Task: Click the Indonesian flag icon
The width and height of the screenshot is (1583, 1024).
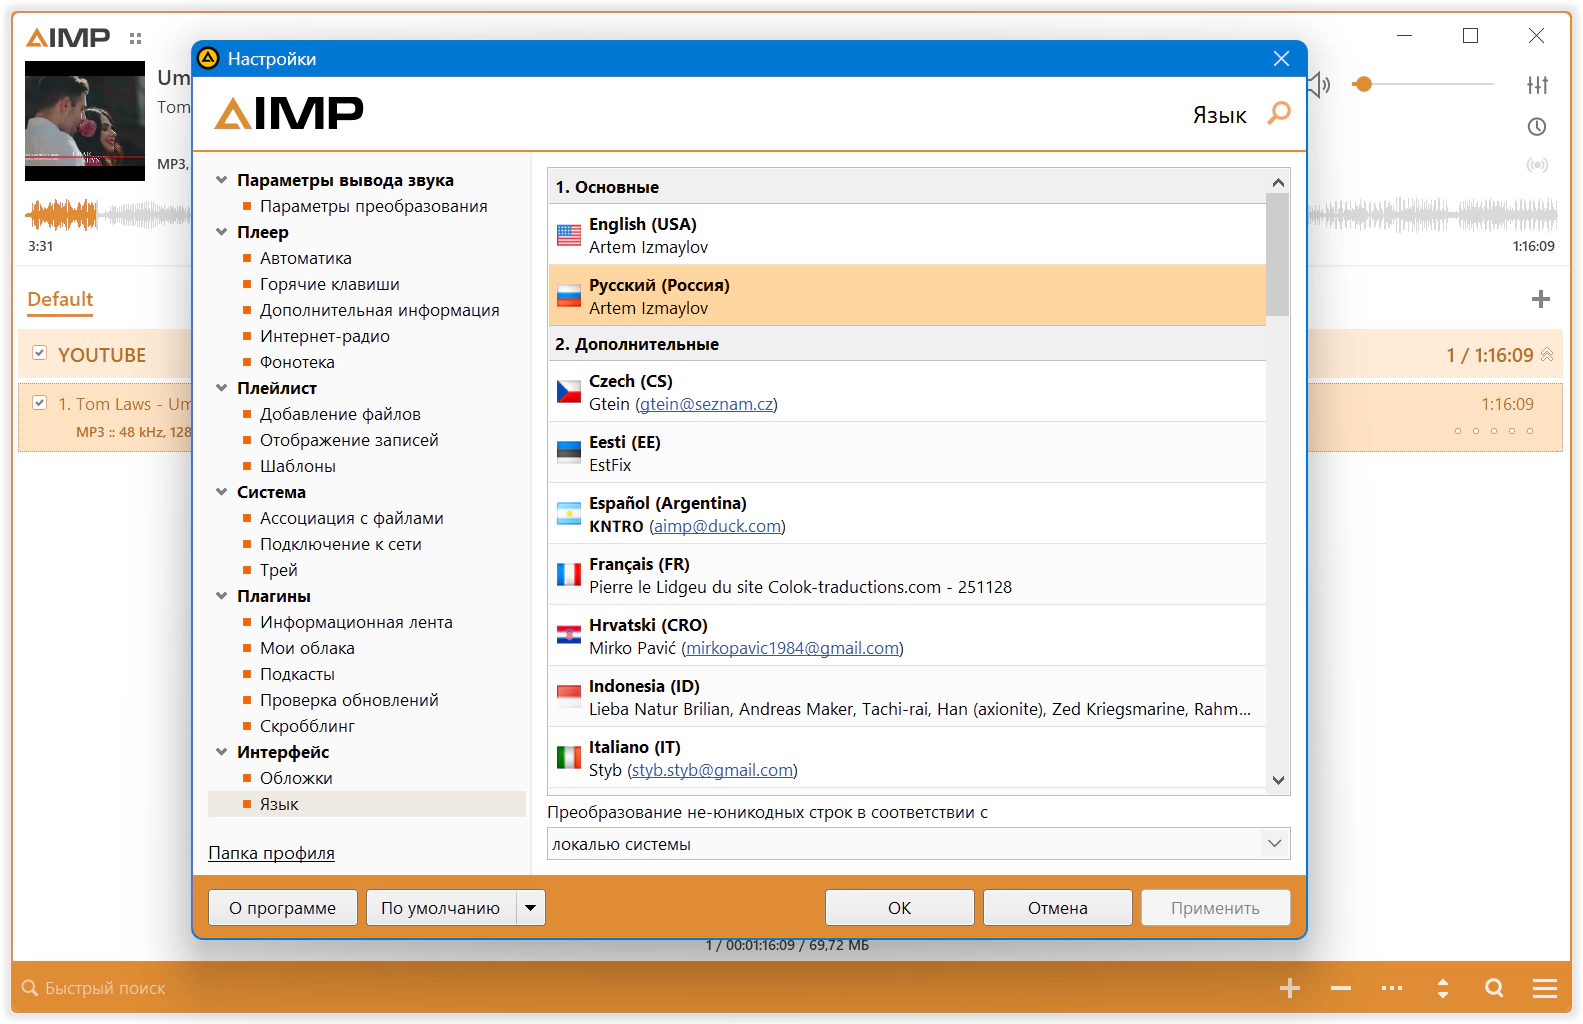Action: 569,697
